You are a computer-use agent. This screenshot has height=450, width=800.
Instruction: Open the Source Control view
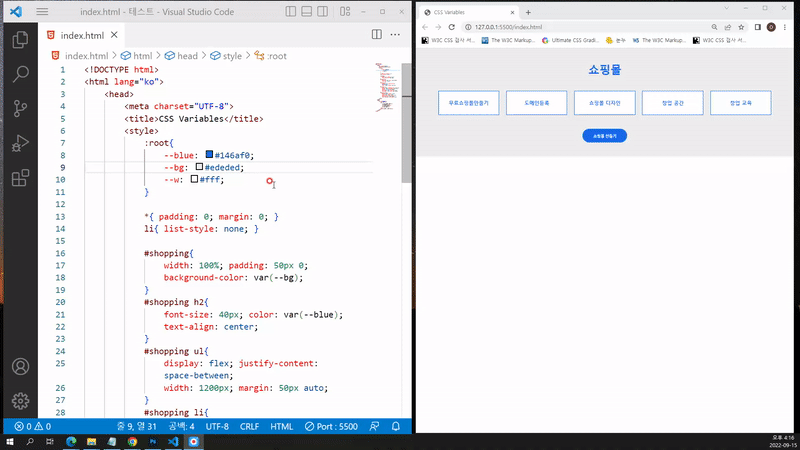20,108
